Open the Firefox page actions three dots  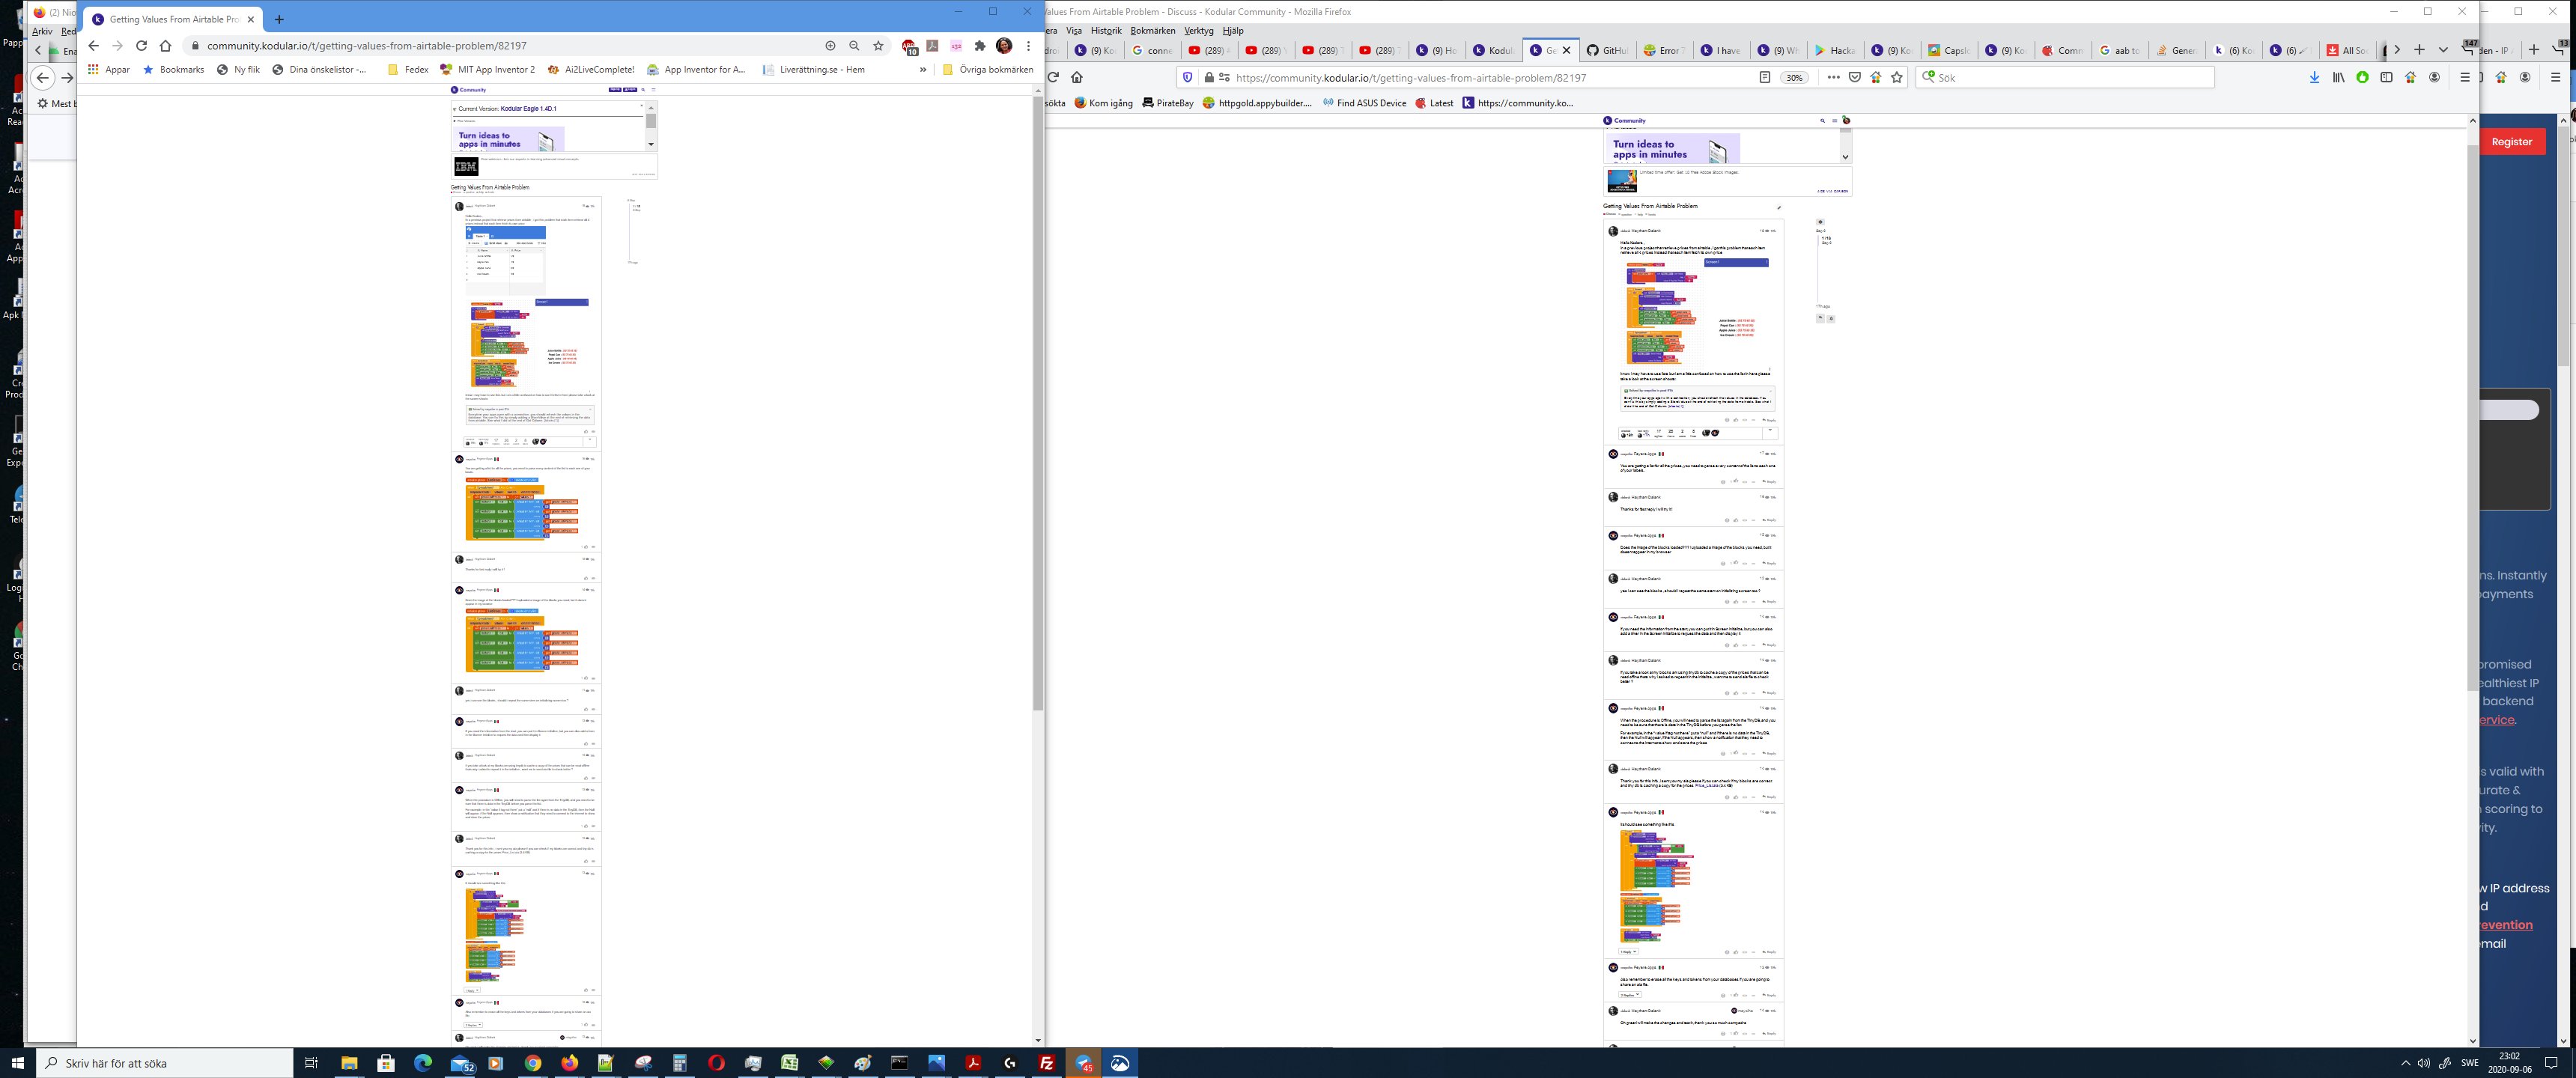click(x=1833, y=77)
